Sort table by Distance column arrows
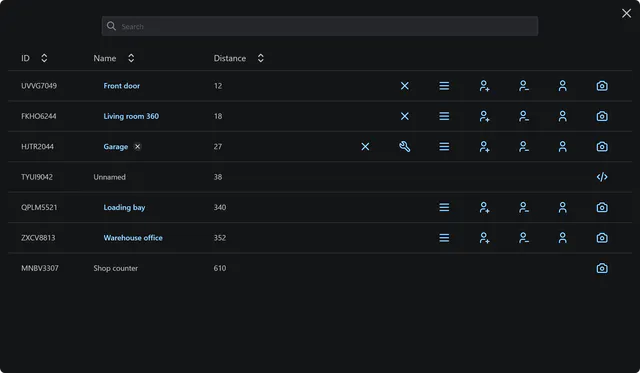The height and width of the screenshot is (373, 640). [x=260, y=58]
